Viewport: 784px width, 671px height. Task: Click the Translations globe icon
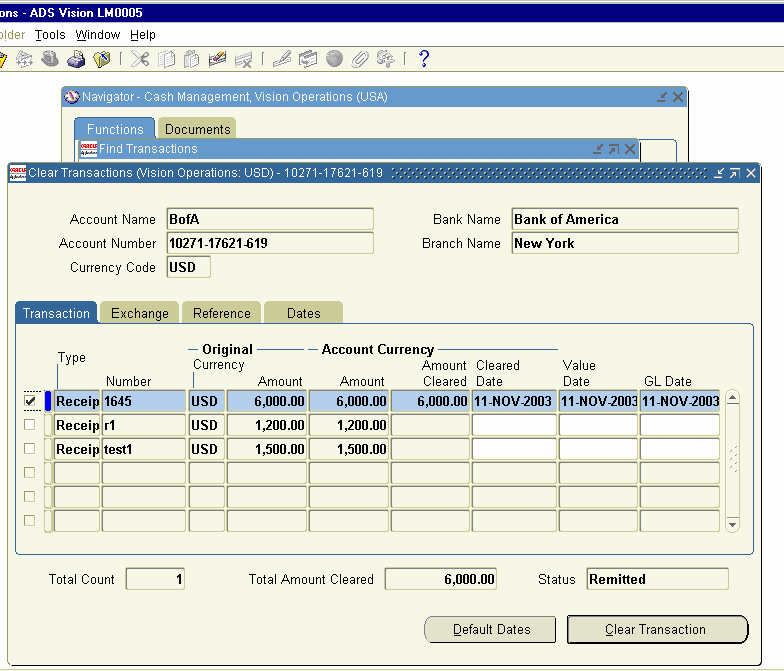(x=334, y=59)
